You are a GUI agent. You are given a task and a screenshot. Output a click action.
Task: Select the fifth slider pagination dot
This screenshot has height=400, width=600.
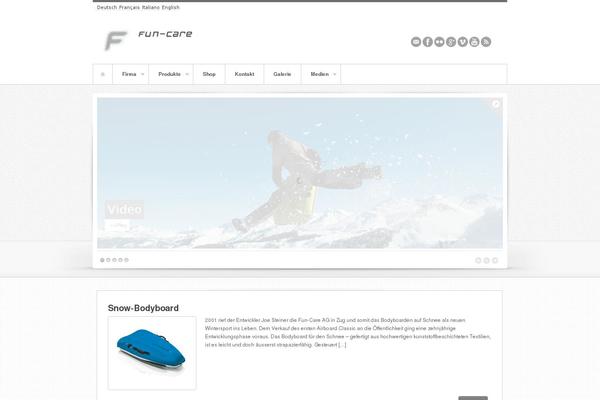coord(127,260)
